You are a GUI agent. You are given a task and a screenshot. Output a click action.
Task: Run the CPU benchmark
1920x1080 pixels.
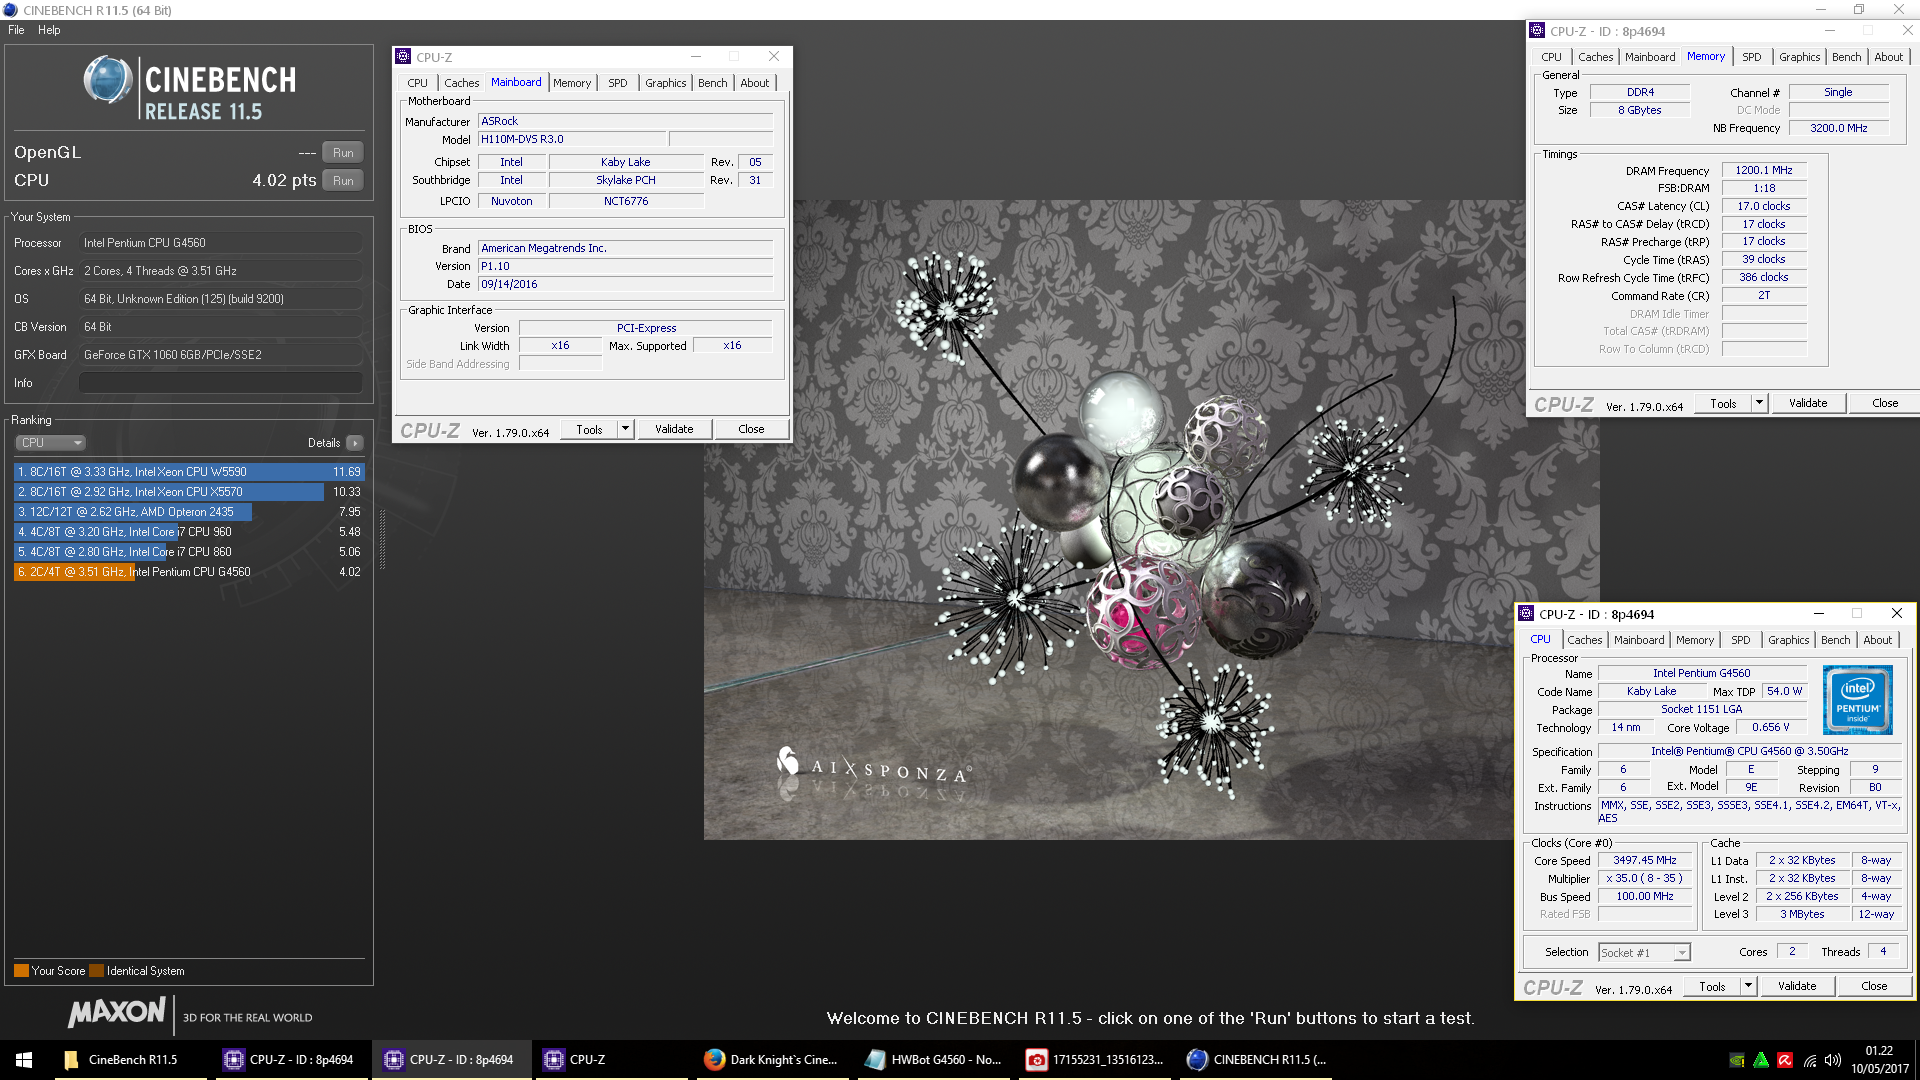point(343,181)
